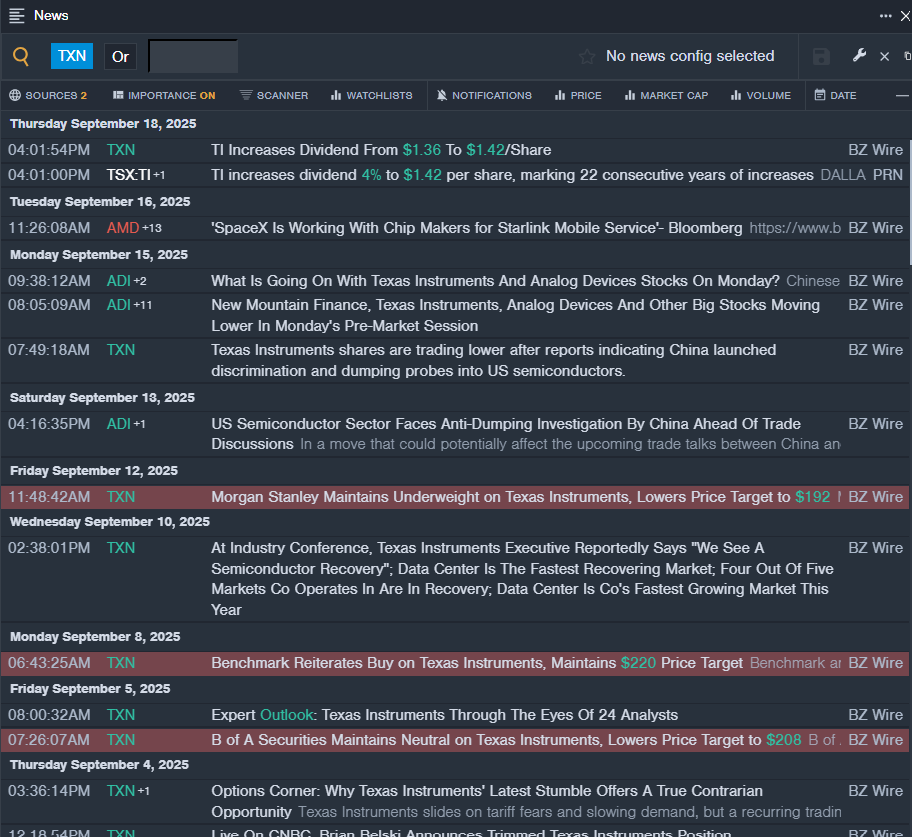The image size is (912, 837).
Task: Select the Market Cap filter tab
Action: coord(666,96)
